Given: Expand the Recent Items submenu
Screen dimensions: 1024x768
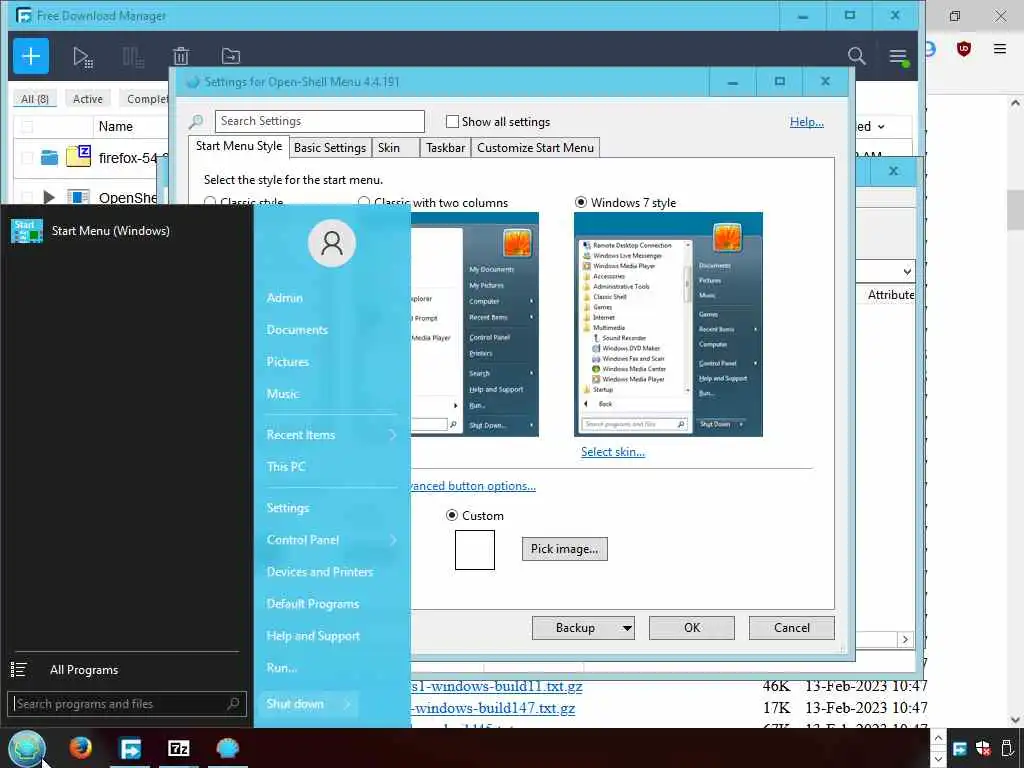Looking at the screenshot, I should pos(392,435).
